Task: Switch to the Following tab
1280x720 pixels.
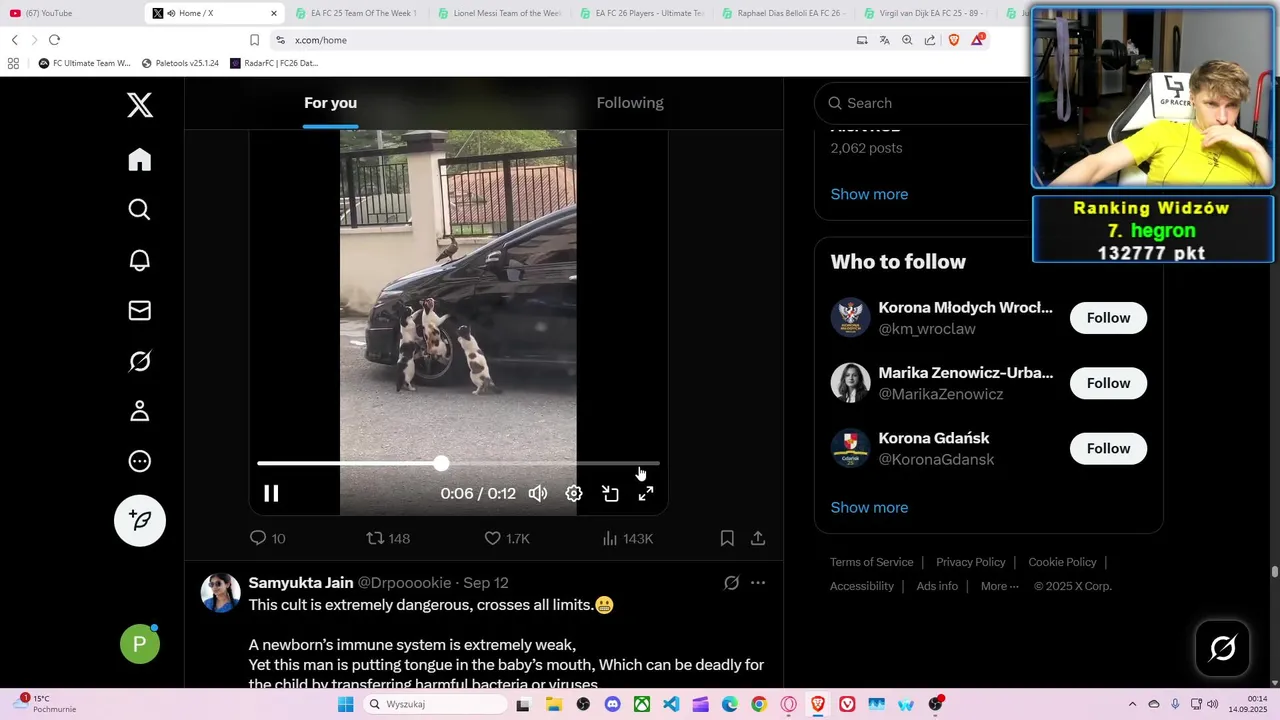Action: (630, 103)
